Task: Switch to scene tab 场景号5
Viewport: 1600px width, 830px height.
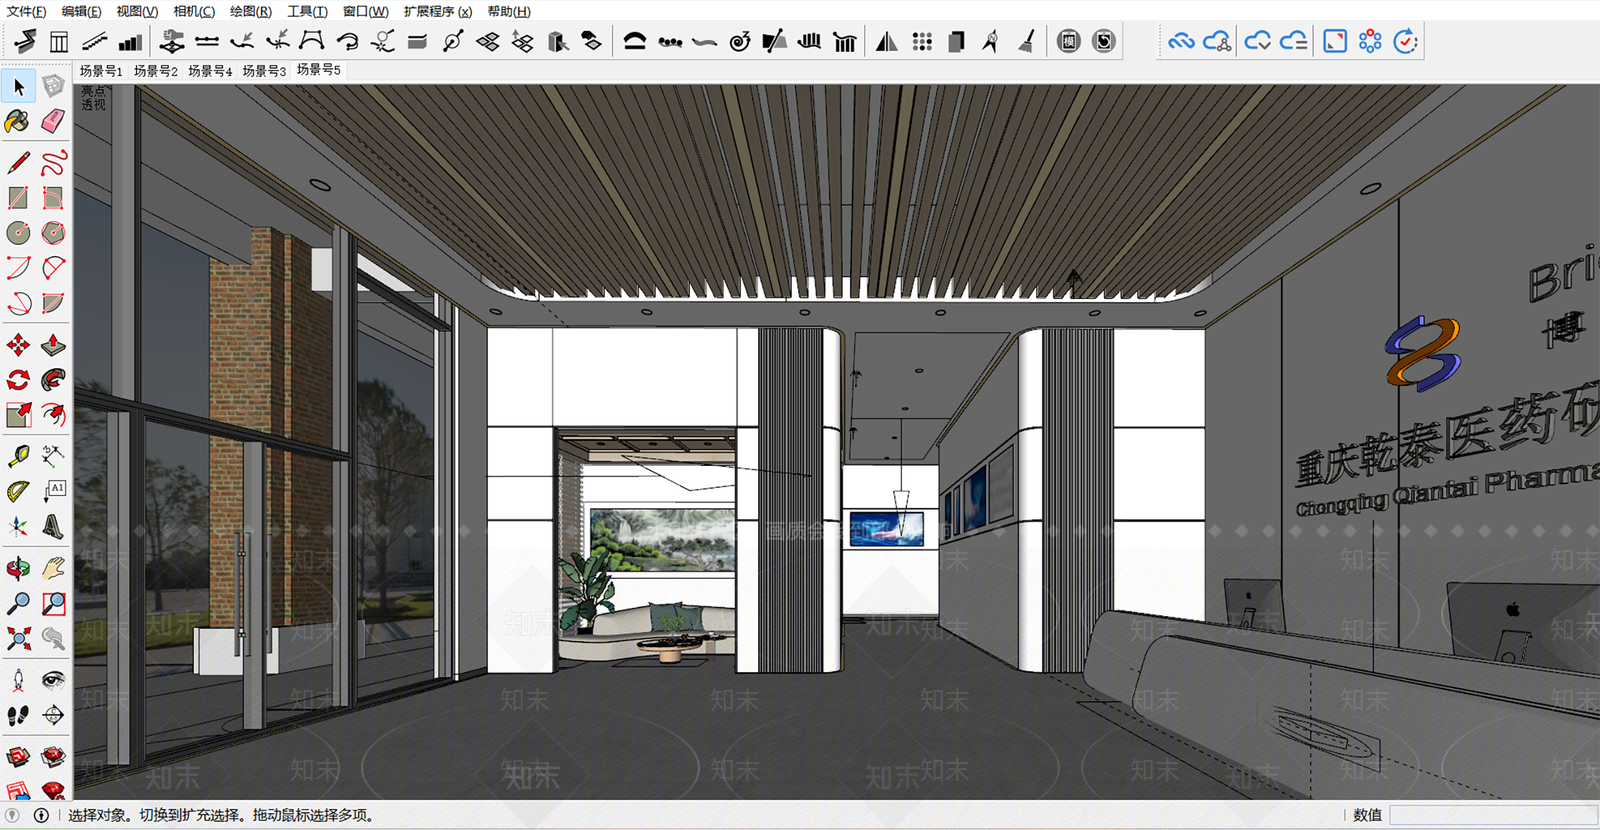Action: pyautogui.click(x=319, y=70)
